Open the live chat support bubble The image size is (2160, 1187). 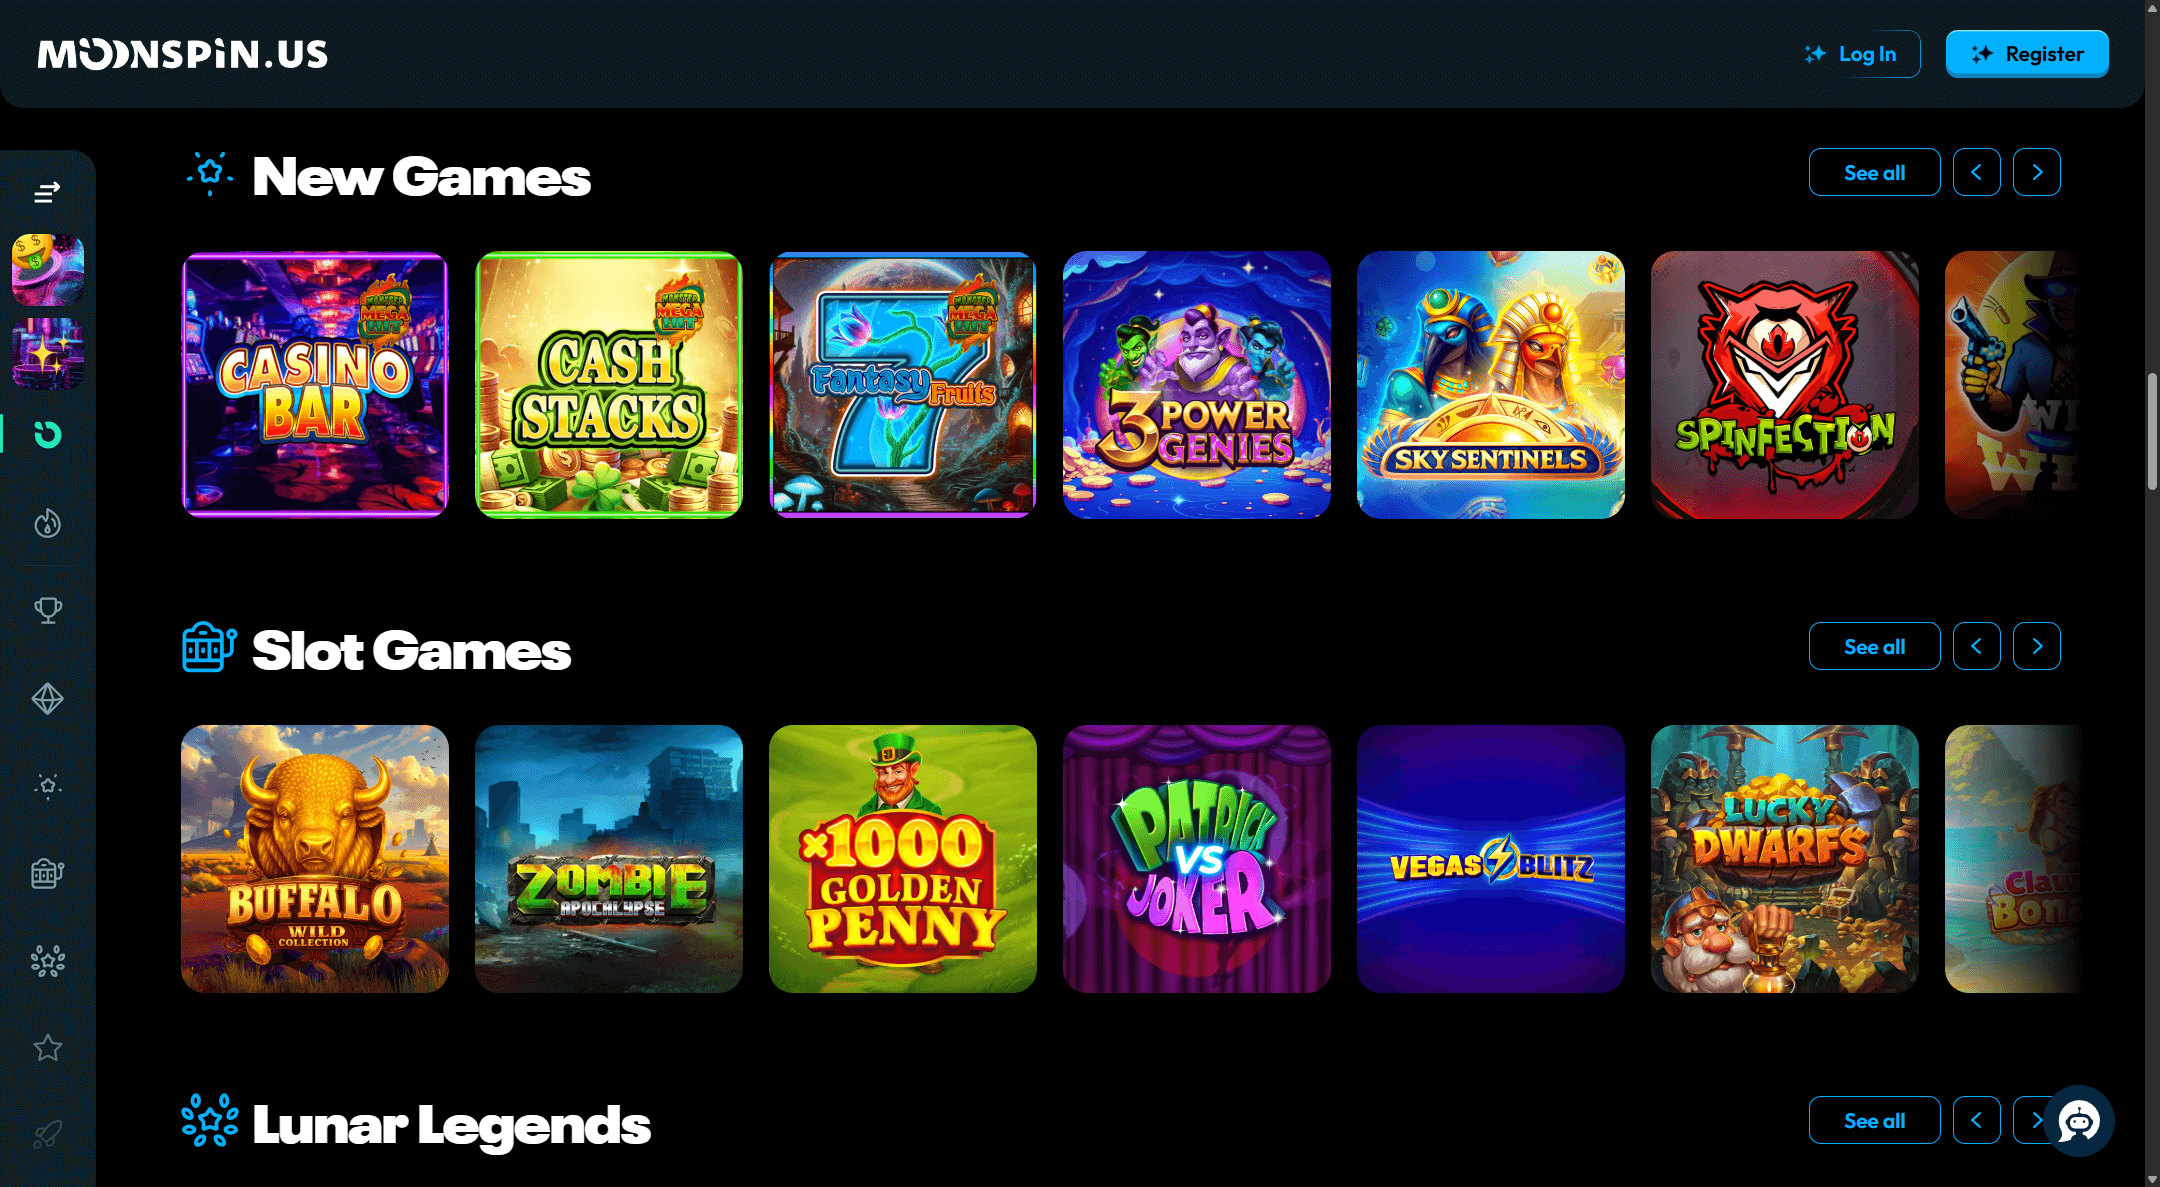(2079, 1121)
